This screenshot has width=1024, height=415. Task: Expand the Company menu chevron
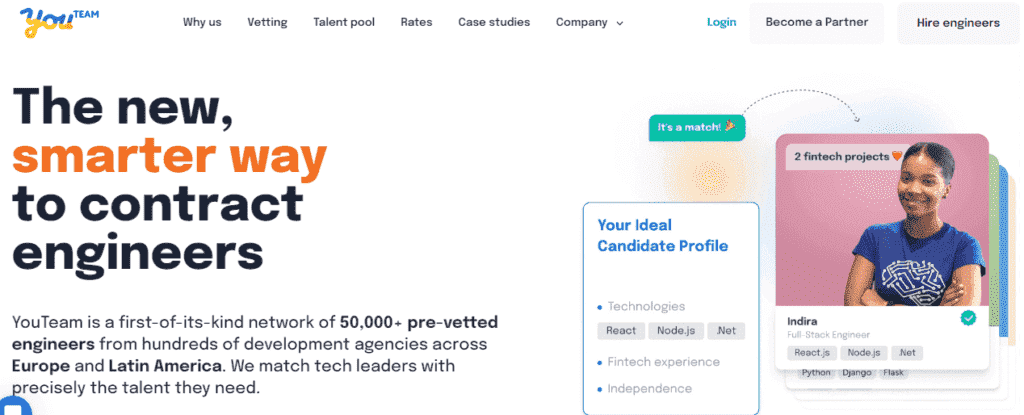(x=620, y=23)
